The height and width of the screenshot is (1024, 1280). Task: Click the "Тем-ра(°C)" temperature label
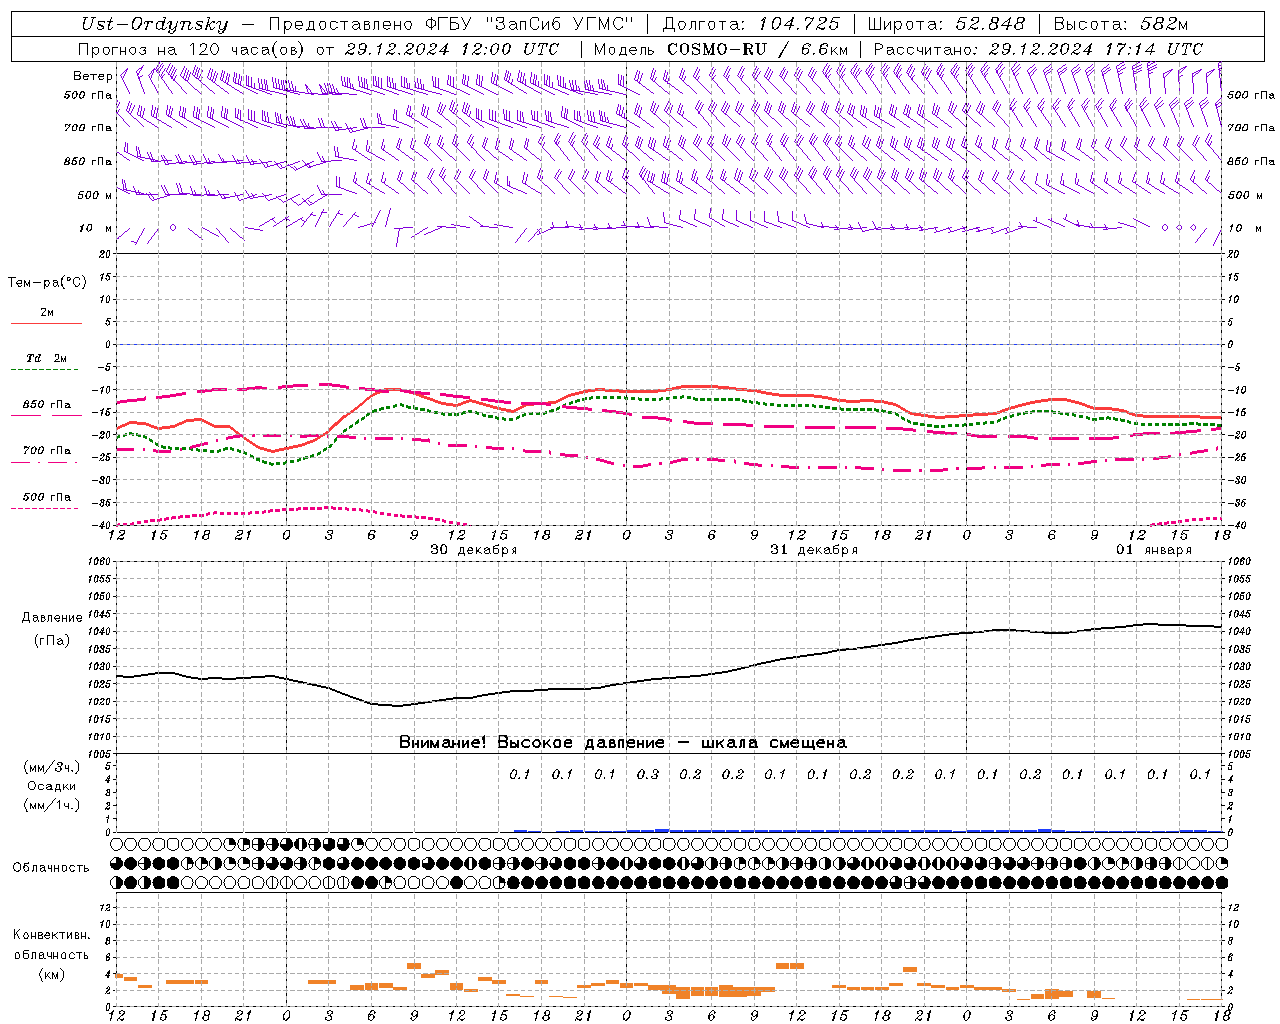[x=47, y=283]
